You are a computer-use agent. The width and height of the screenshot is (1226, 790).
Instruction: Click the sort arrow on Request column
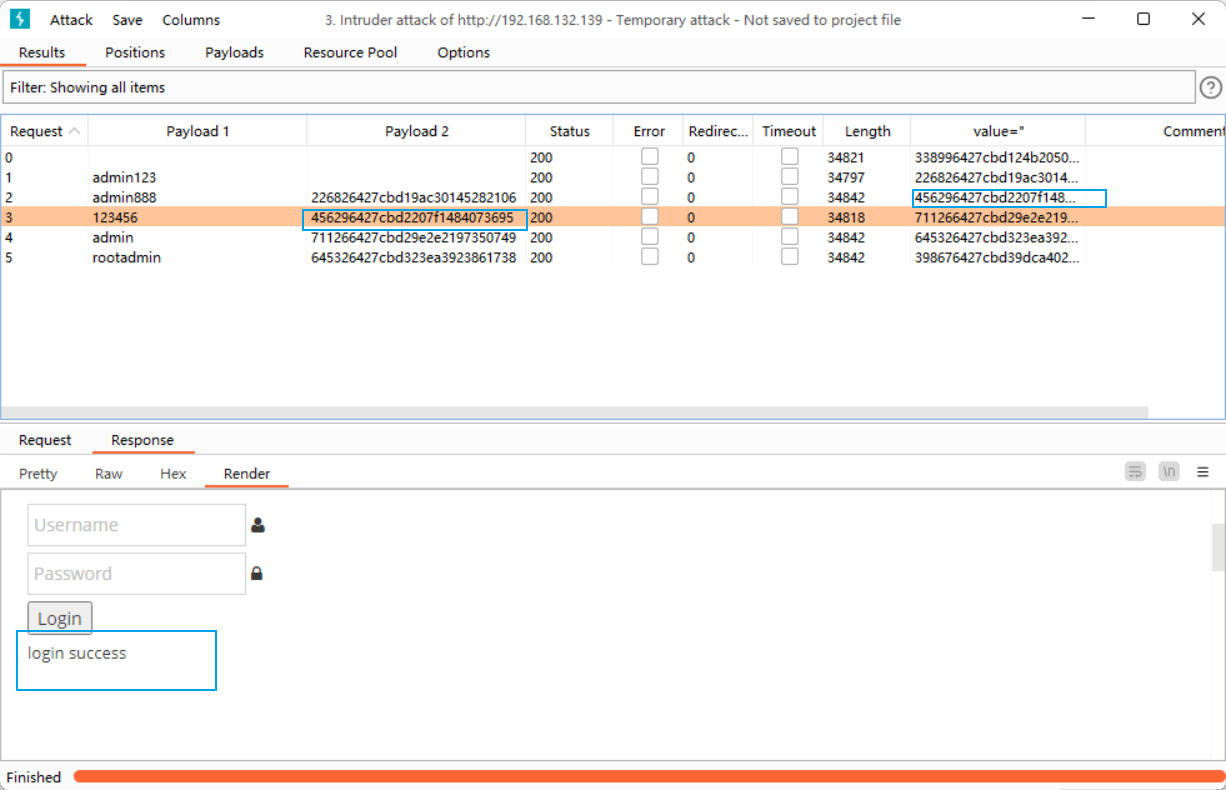click(74, 131)
